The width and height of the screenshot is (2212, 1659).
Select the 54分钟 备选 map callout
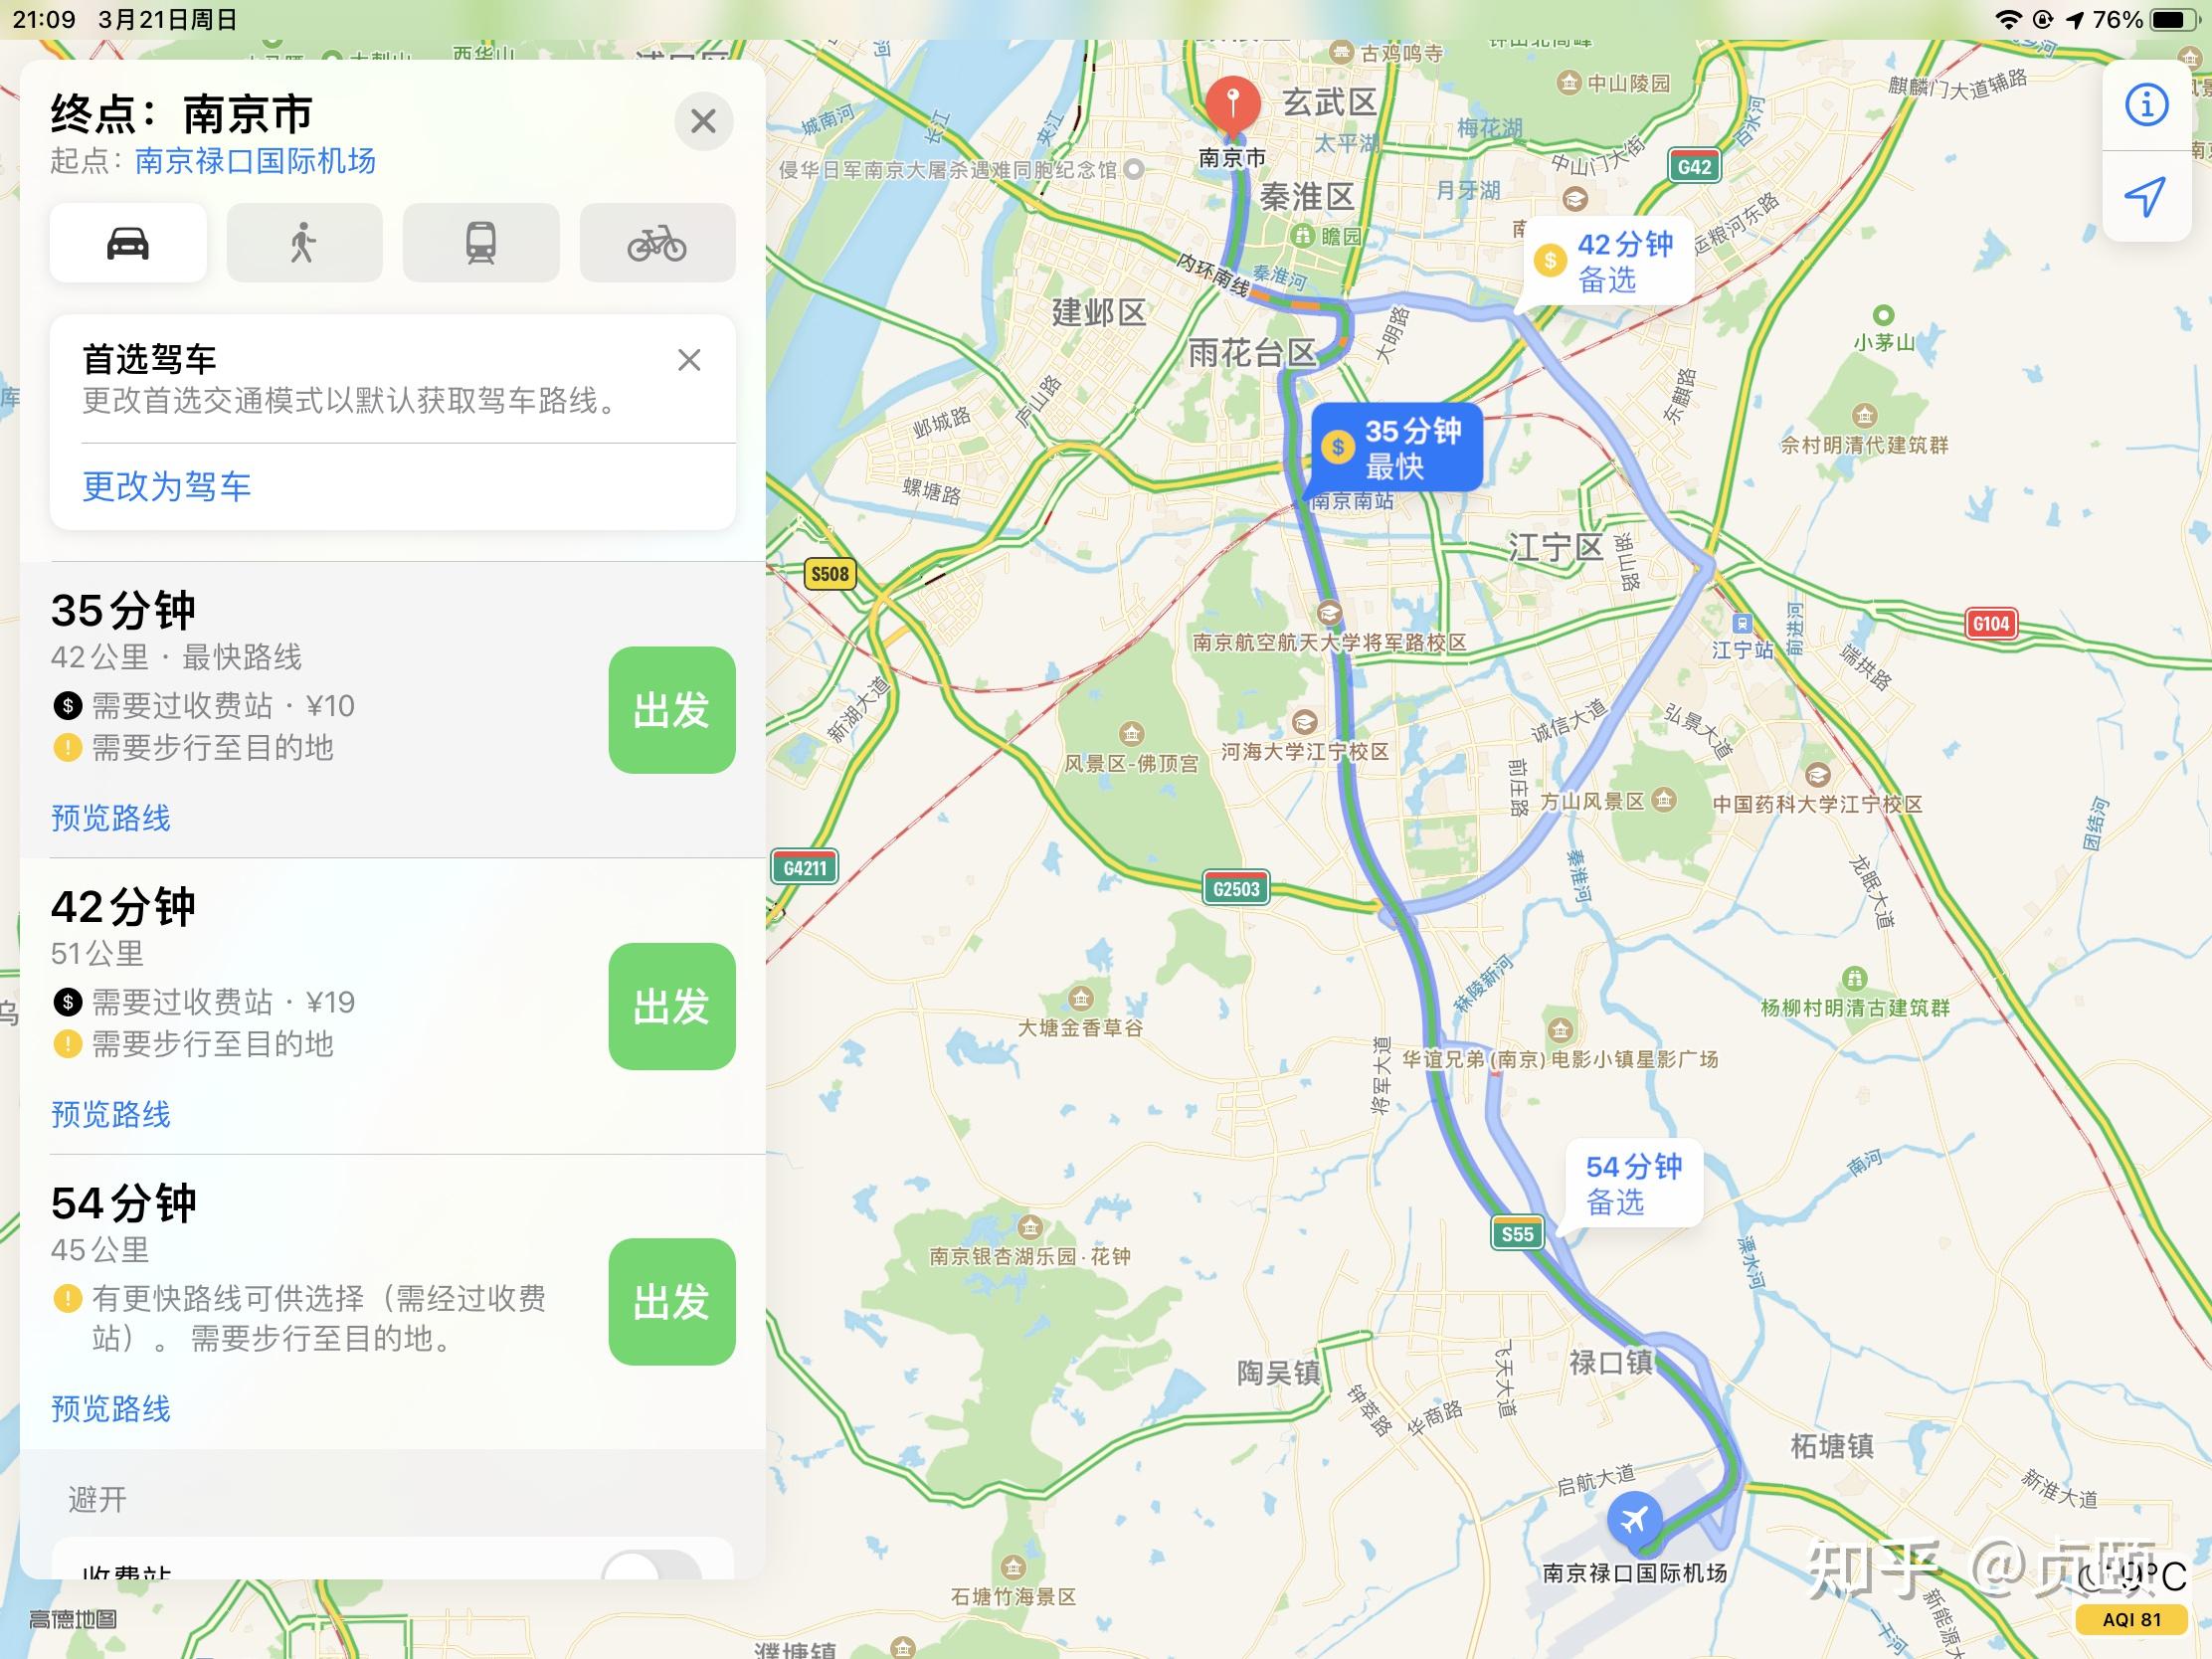click(1634, 1184)
